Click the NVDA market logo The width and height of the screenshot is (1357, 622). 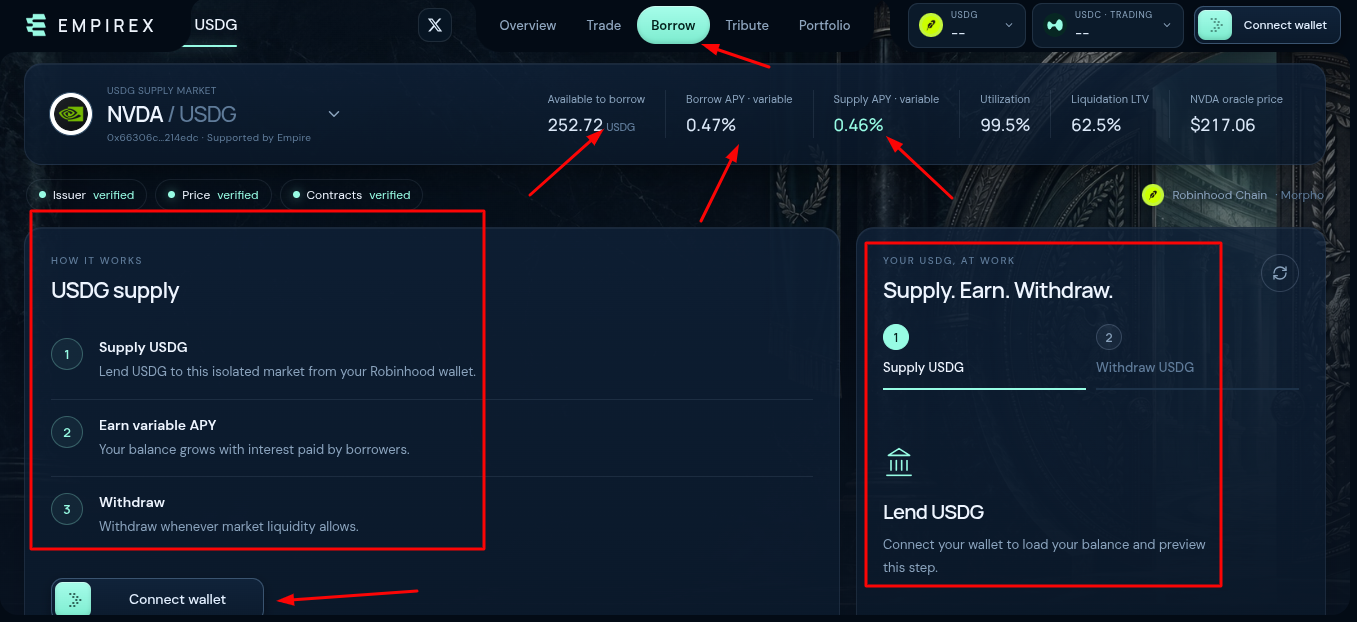[71, 114]
